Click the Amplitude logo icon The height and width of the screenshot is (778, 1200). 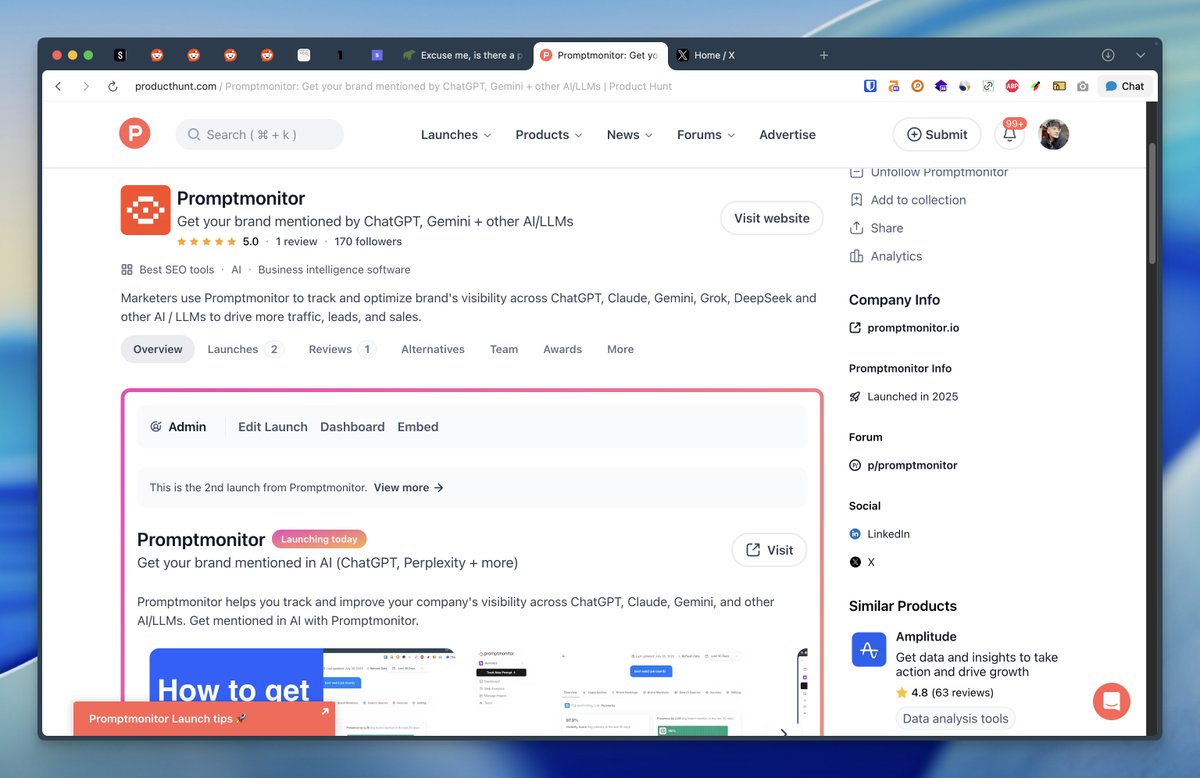tap(869, 649)
